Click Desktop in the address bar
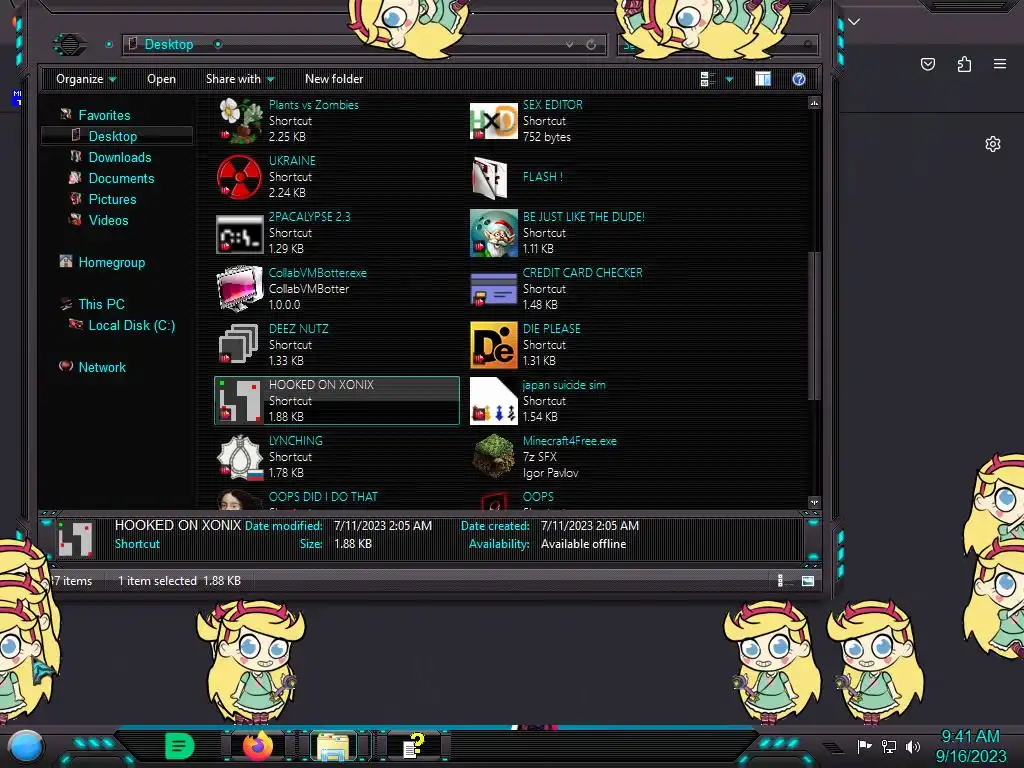Image resolution: width=1024 pixels, height=768 pixels. [168, 44]
